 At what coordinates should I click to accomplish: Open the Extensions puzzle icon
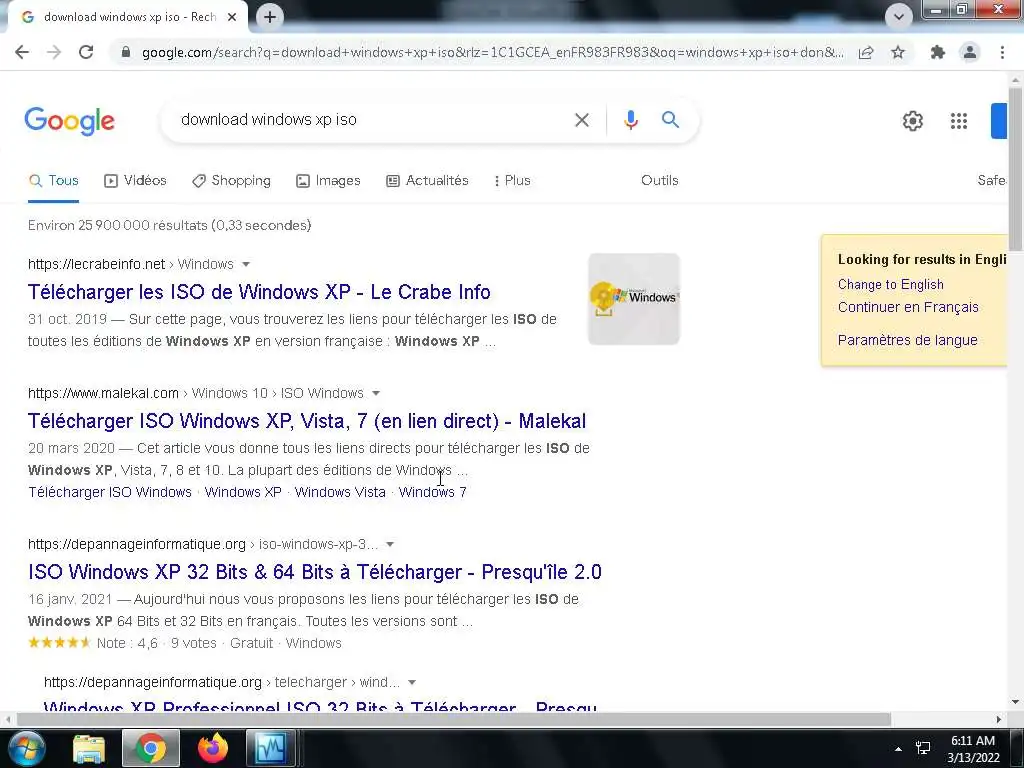point(938,52)
